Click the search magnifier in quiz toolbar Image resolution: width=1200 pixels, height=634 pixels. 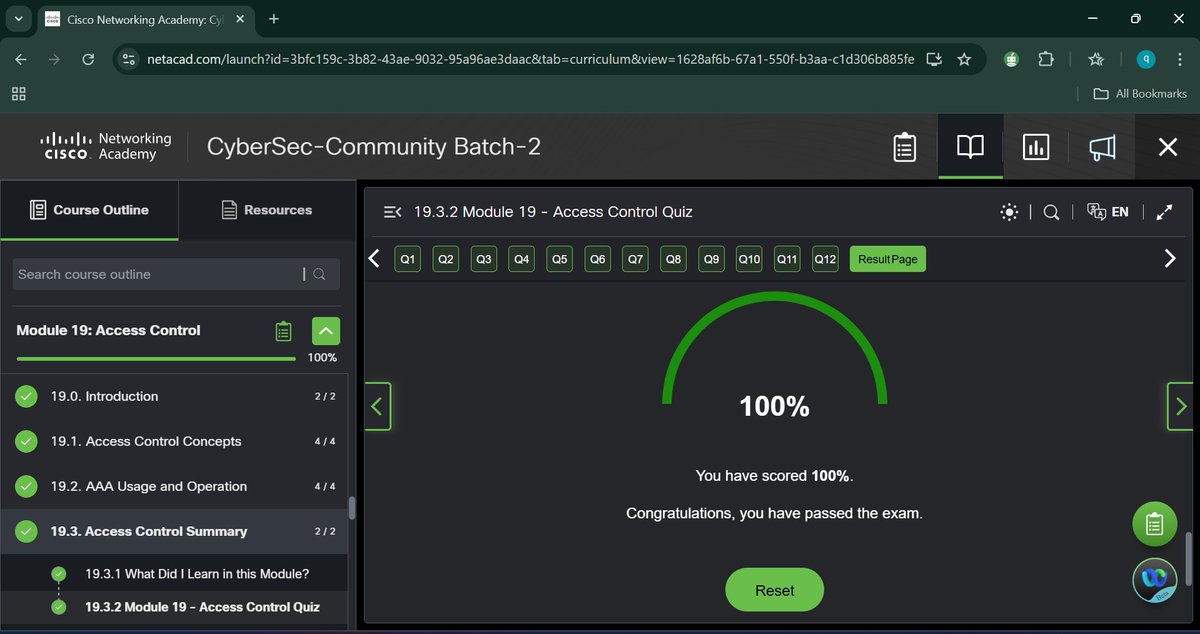coord(1051,212)
